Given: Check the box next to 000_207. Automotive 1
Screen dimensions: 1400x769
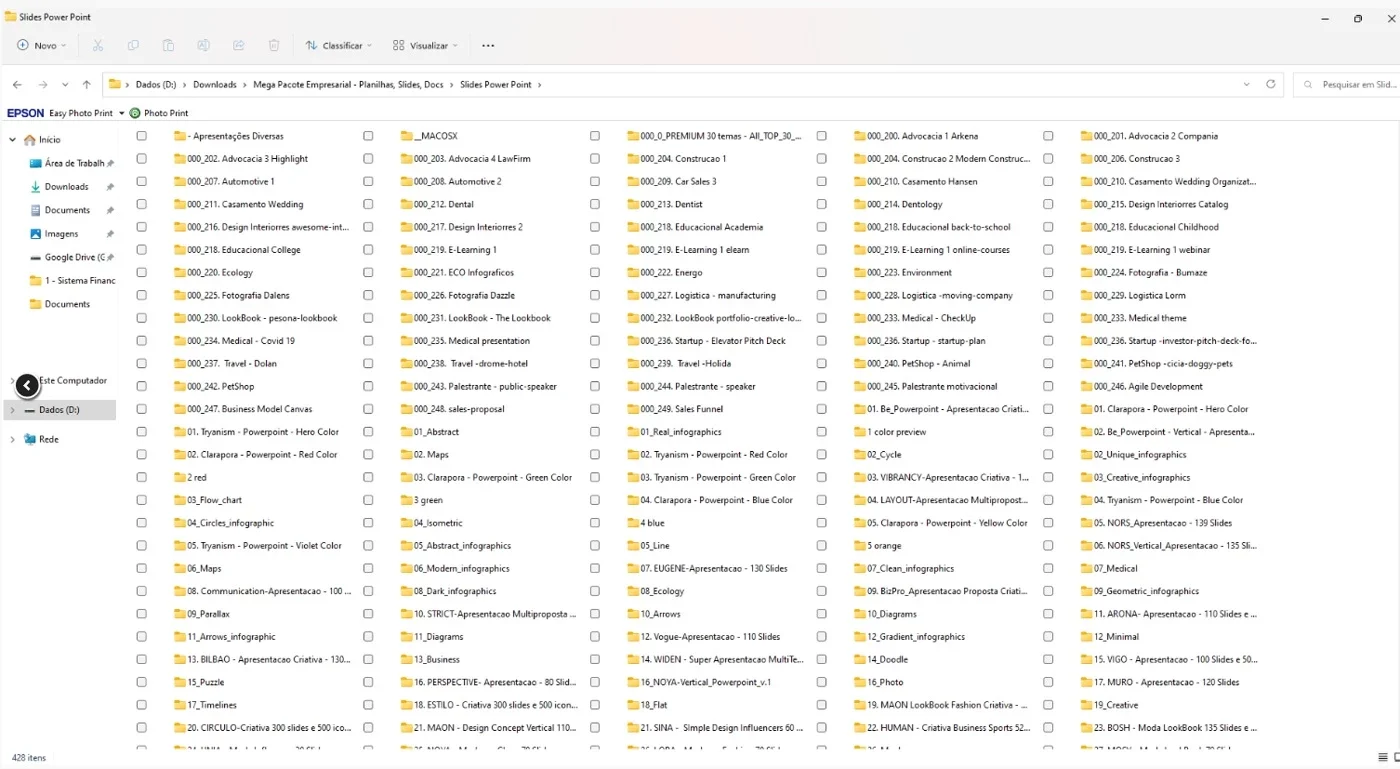Looking at the screenshot, I should pyautogui.click(x=141, y=181).
